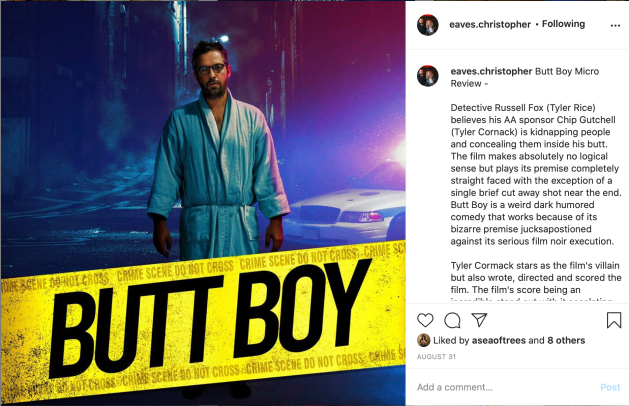Click the Butt Boy poster image
This screenshot has width=629, height=406.
click(203, 203)
